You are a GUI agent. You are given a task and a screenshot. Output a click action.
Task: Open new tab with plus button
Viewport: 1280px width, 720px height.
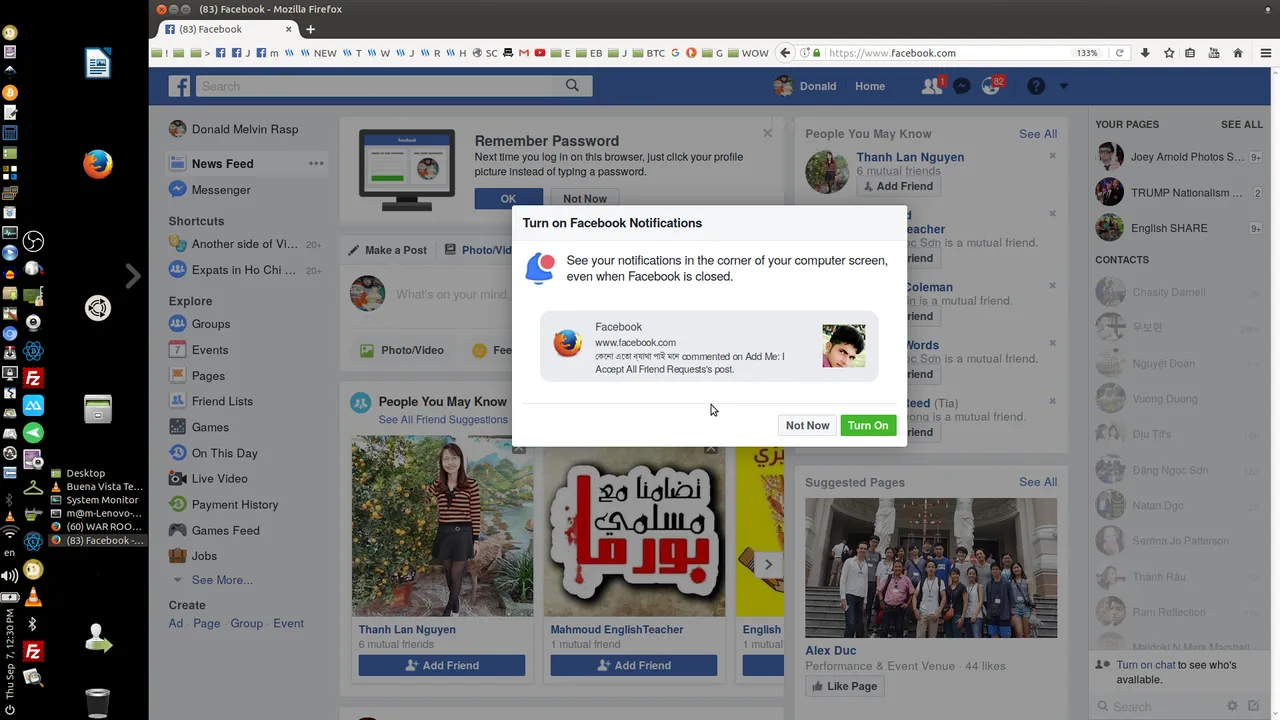(310, 29)
